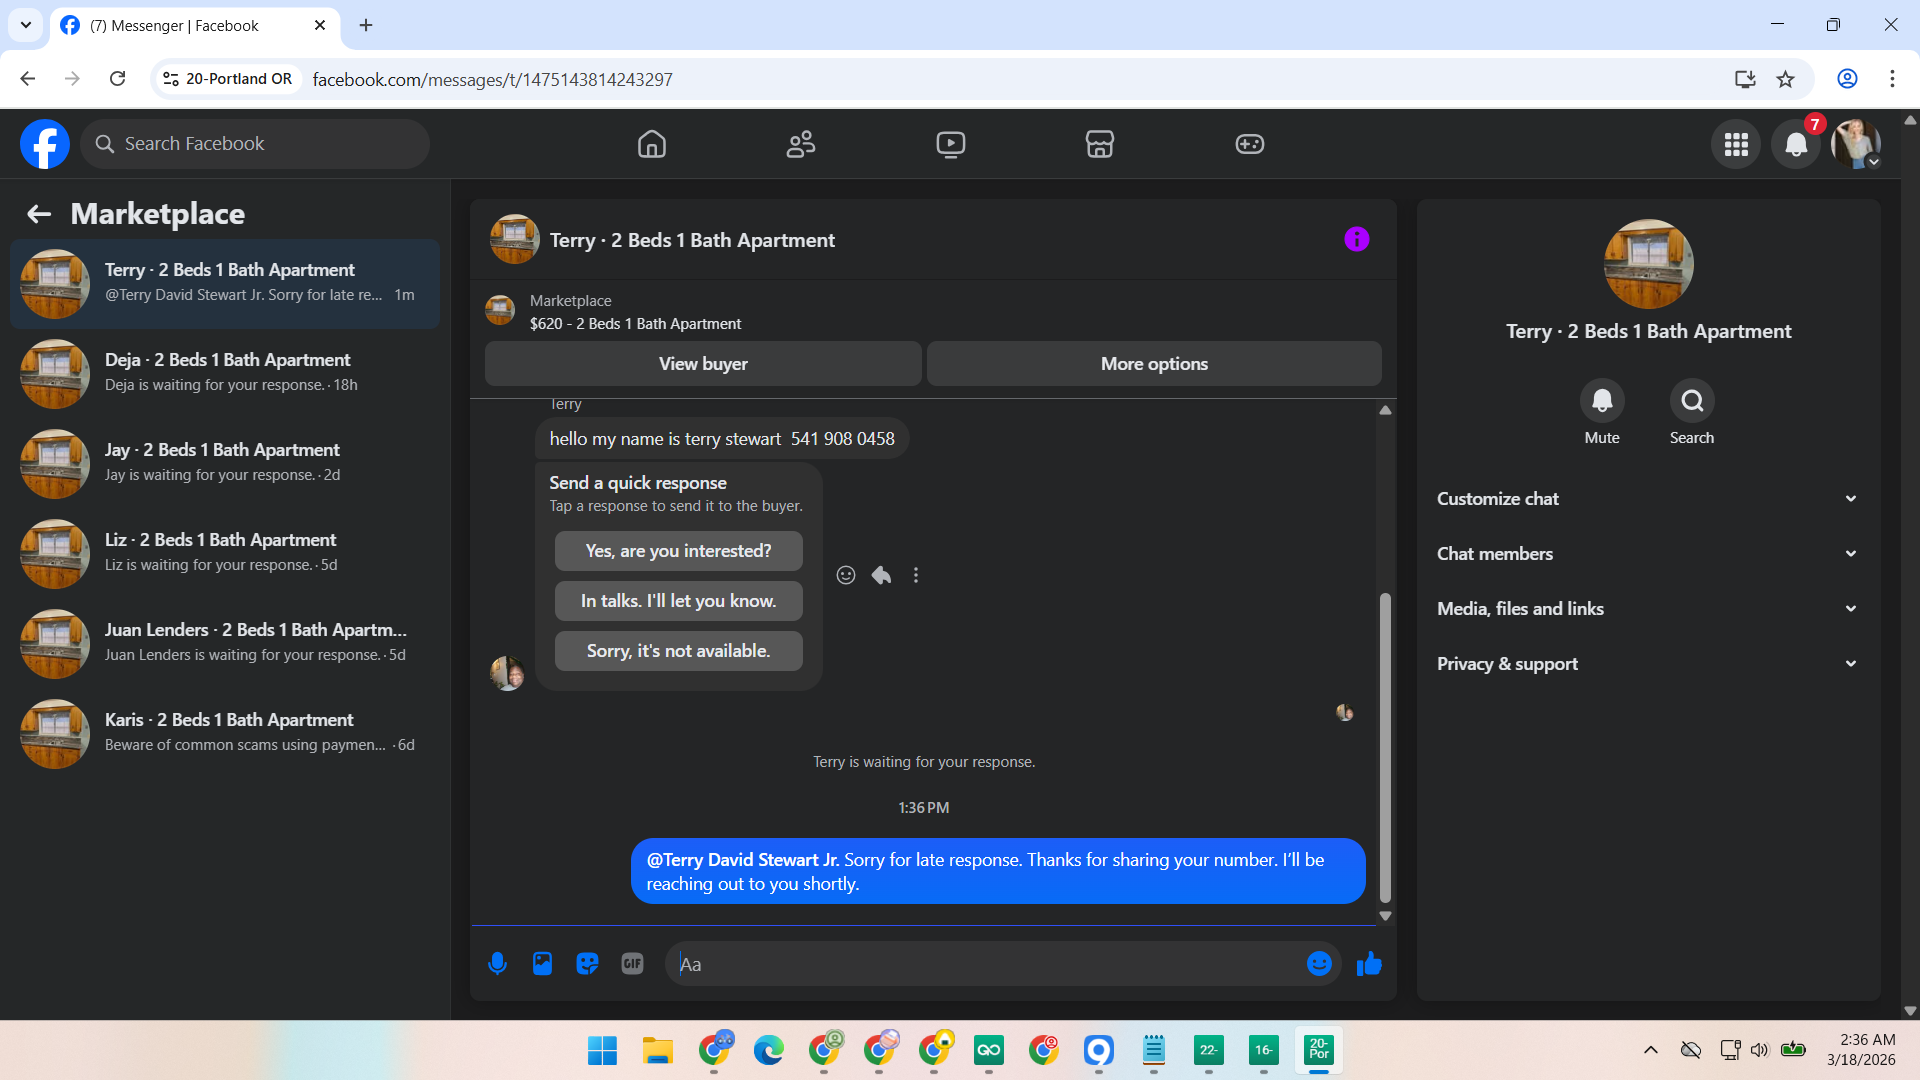Go to the Home feed icon
The width and height of the screenshot is (1920, 1080).
pyautogui.click(x=652, y=144)
